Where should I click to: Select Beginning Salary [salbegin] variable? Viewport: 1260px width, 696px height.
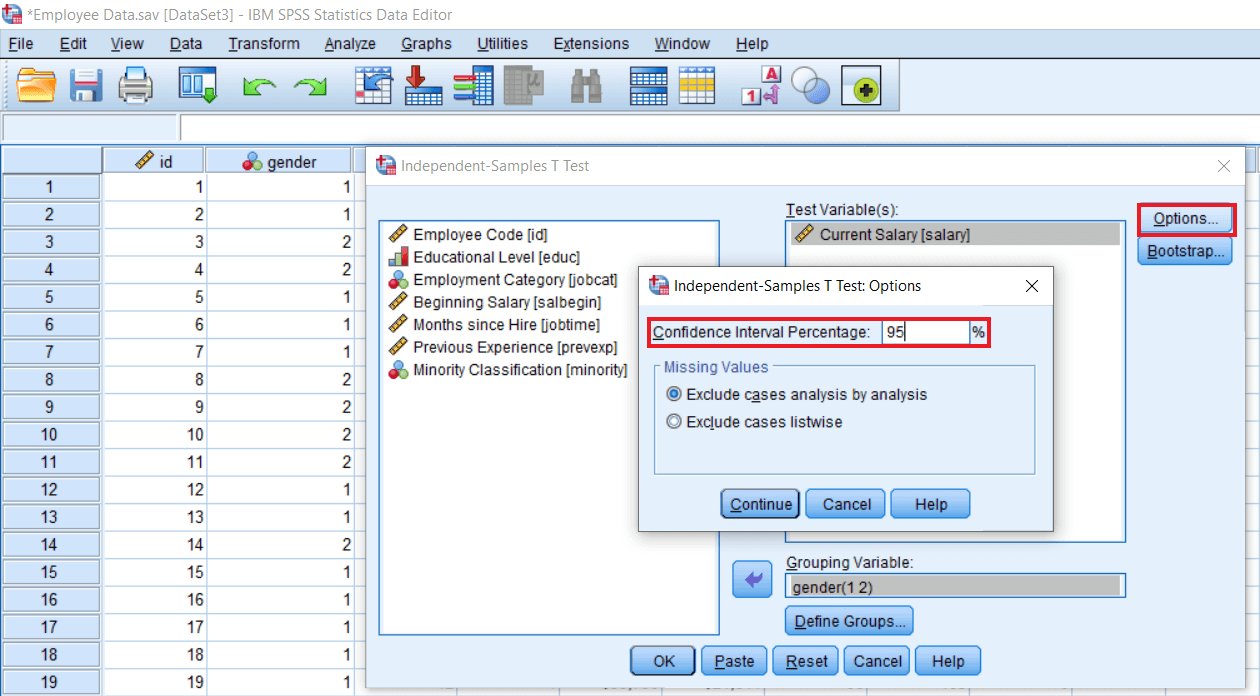point(494,302)
